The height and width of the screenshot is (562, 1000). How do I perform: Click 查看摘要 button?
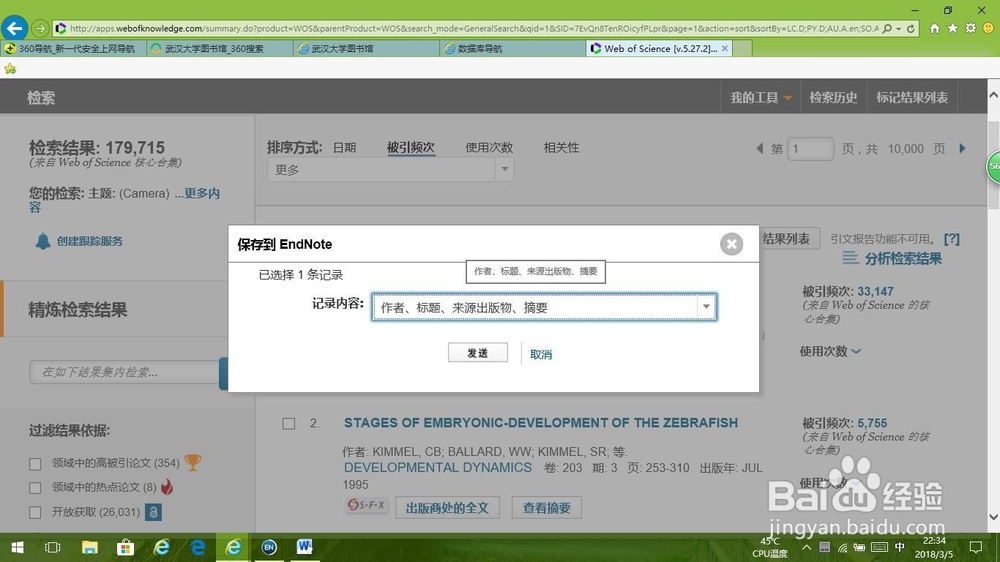click(x=547, y=508)
